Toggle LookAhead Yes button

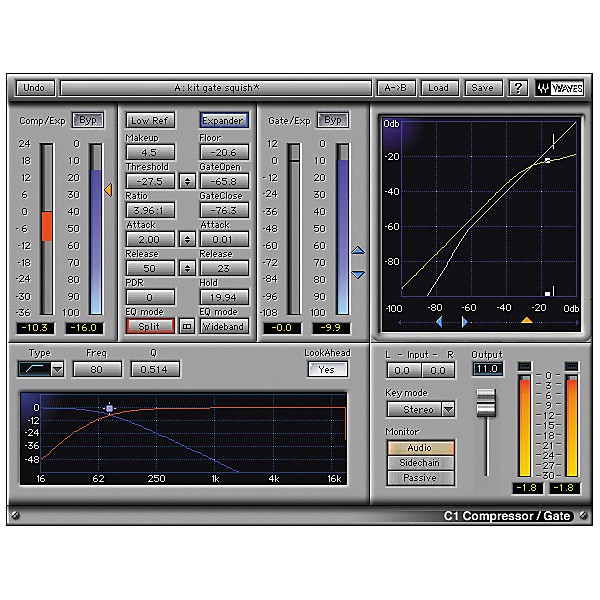coord(327,369)
